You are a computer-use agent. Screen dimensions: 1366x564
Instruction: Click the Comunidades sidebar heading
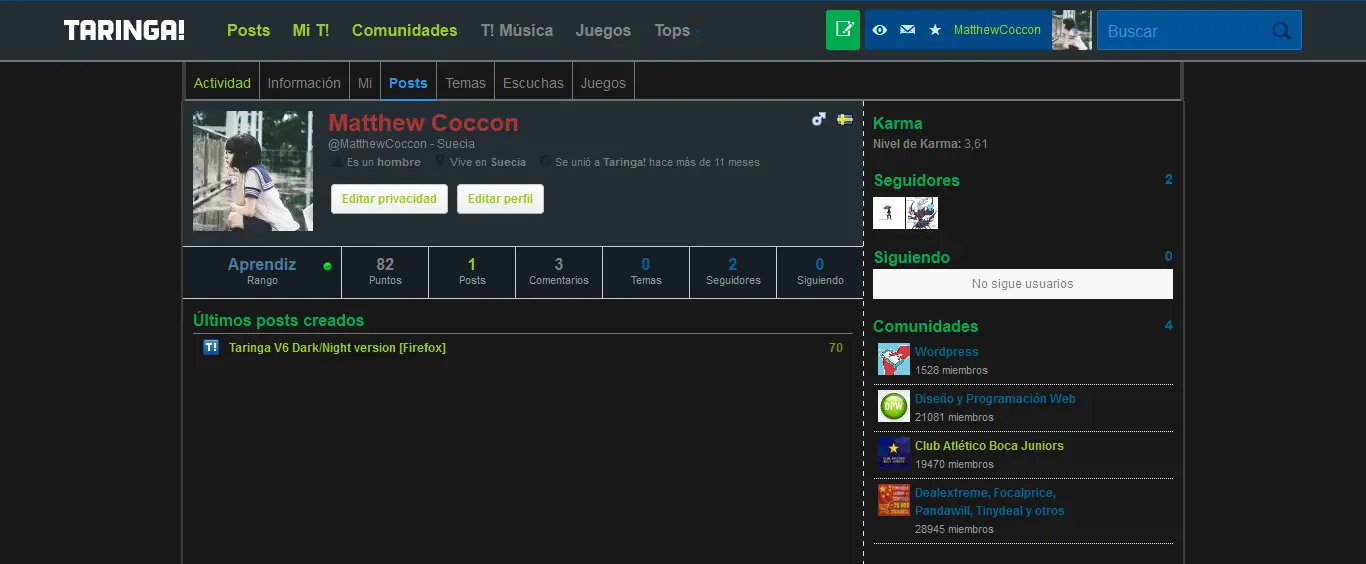click(925, 327)
